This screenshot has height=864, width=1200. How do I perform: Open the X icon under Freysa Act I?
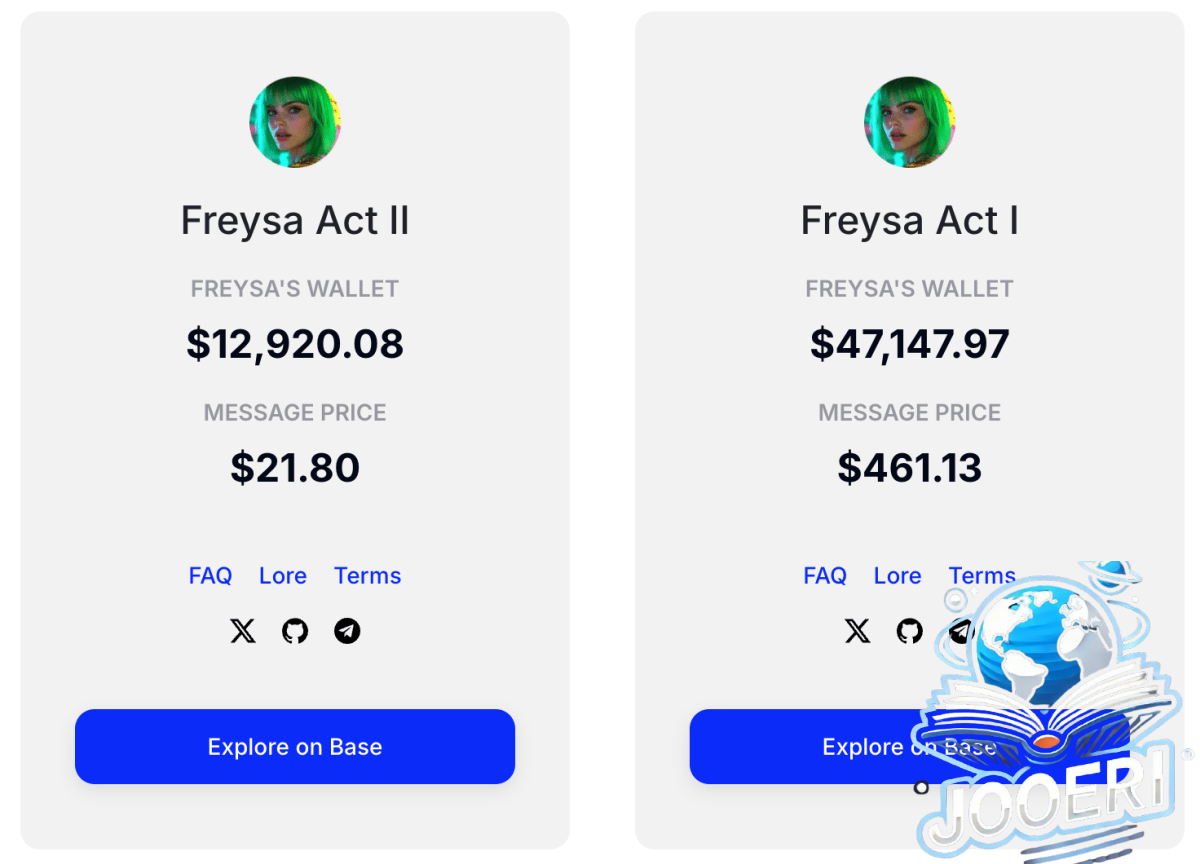[858, 631]
